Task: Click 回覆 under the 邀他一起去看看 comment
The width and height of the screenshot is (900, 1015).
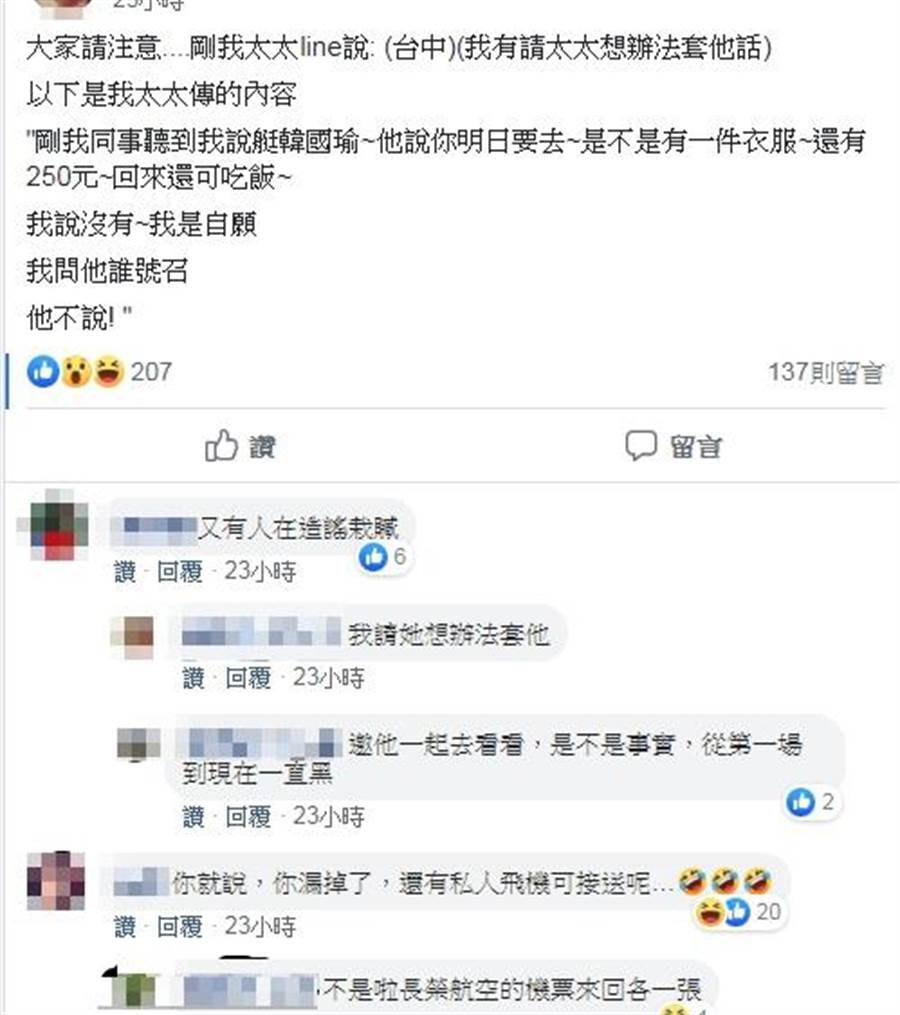Action: click(248, 816)
